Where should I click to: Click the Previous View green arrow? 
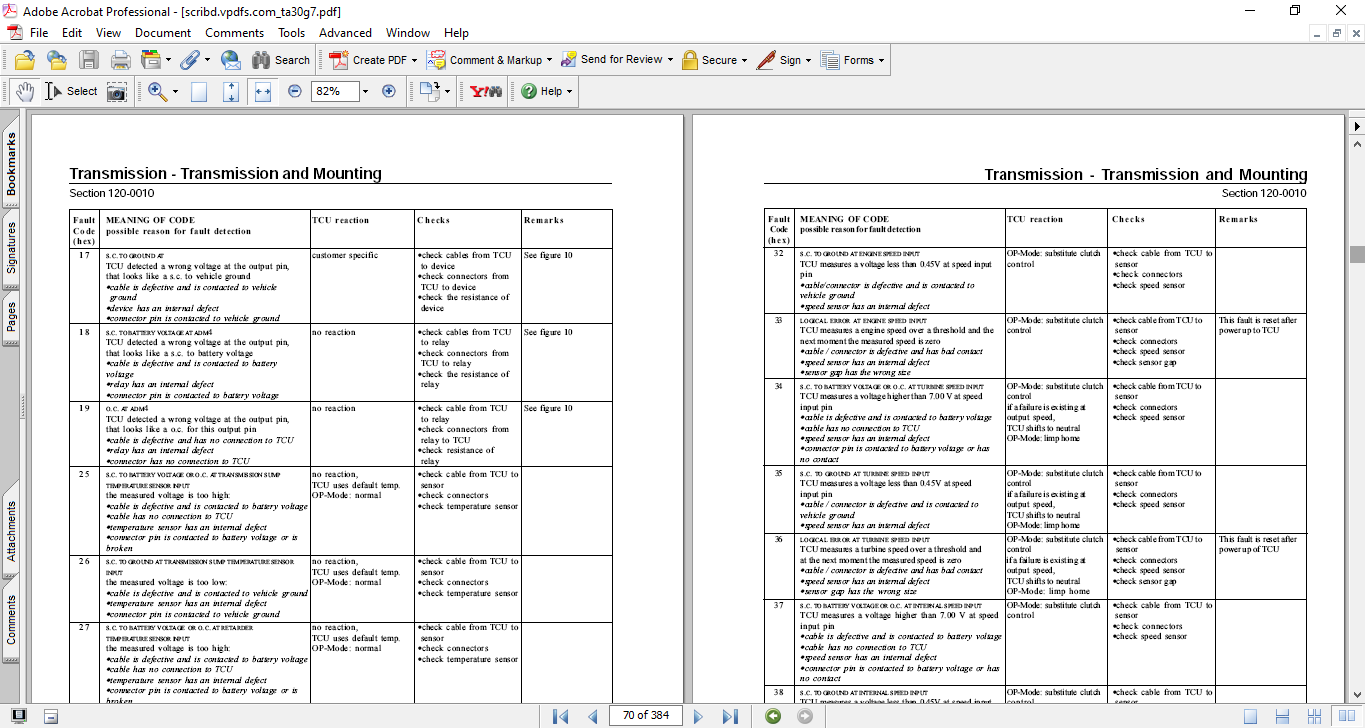[772, 716]
